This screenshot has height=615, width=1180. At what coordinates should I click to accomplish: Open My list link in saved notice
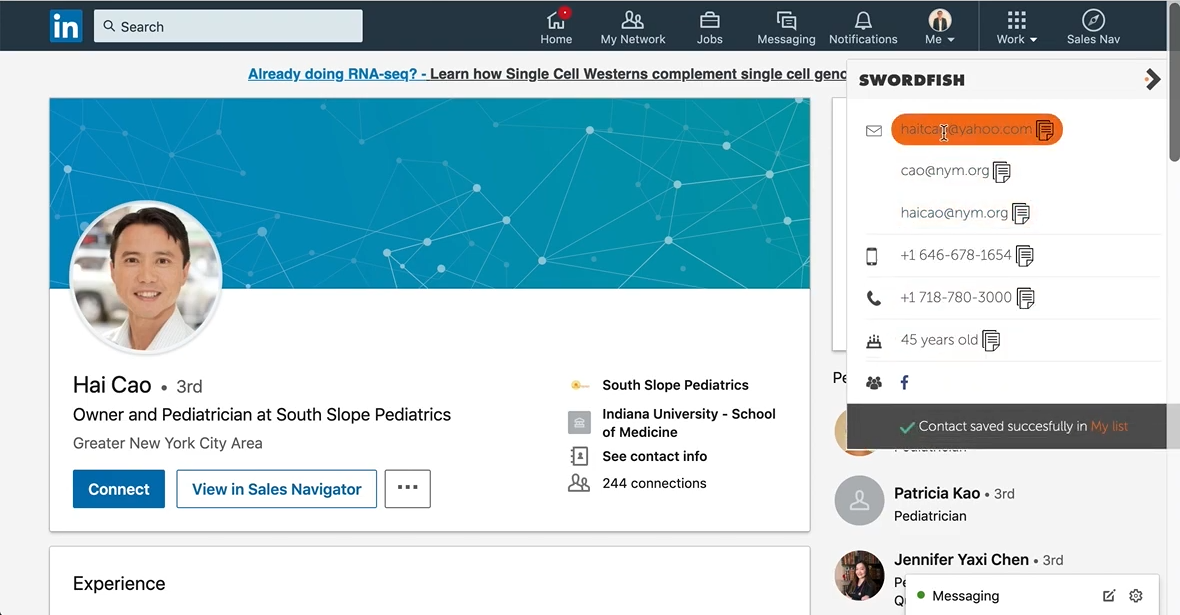pyautogui.click(x=1109, y=426)
